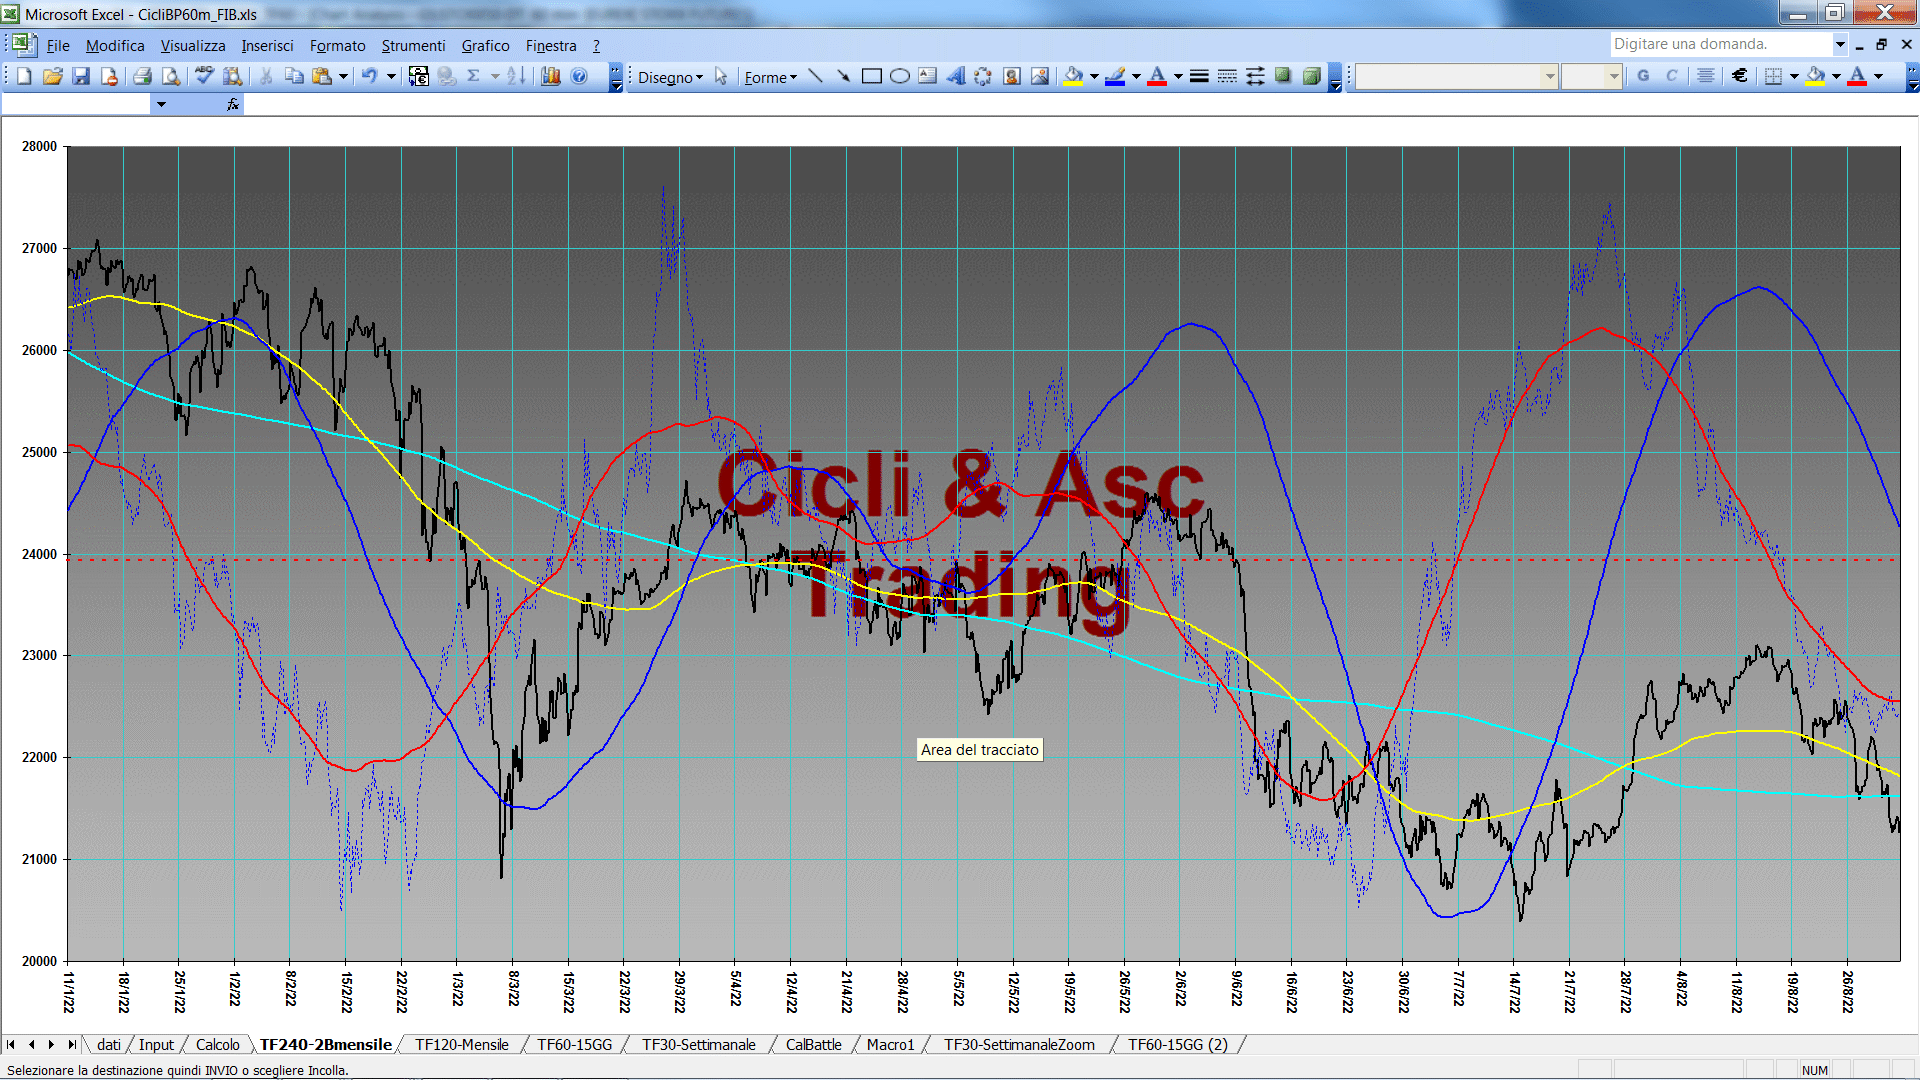Expand the Disegno drawing menu

pos(670,77)
